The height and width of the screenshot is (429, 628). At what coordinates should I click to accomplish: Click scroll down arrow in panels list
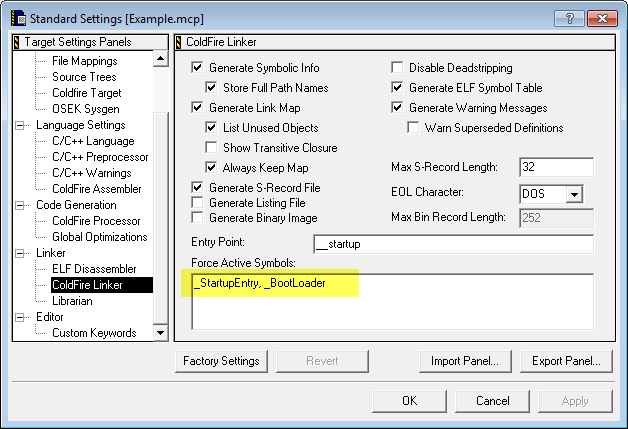(161, 333)
